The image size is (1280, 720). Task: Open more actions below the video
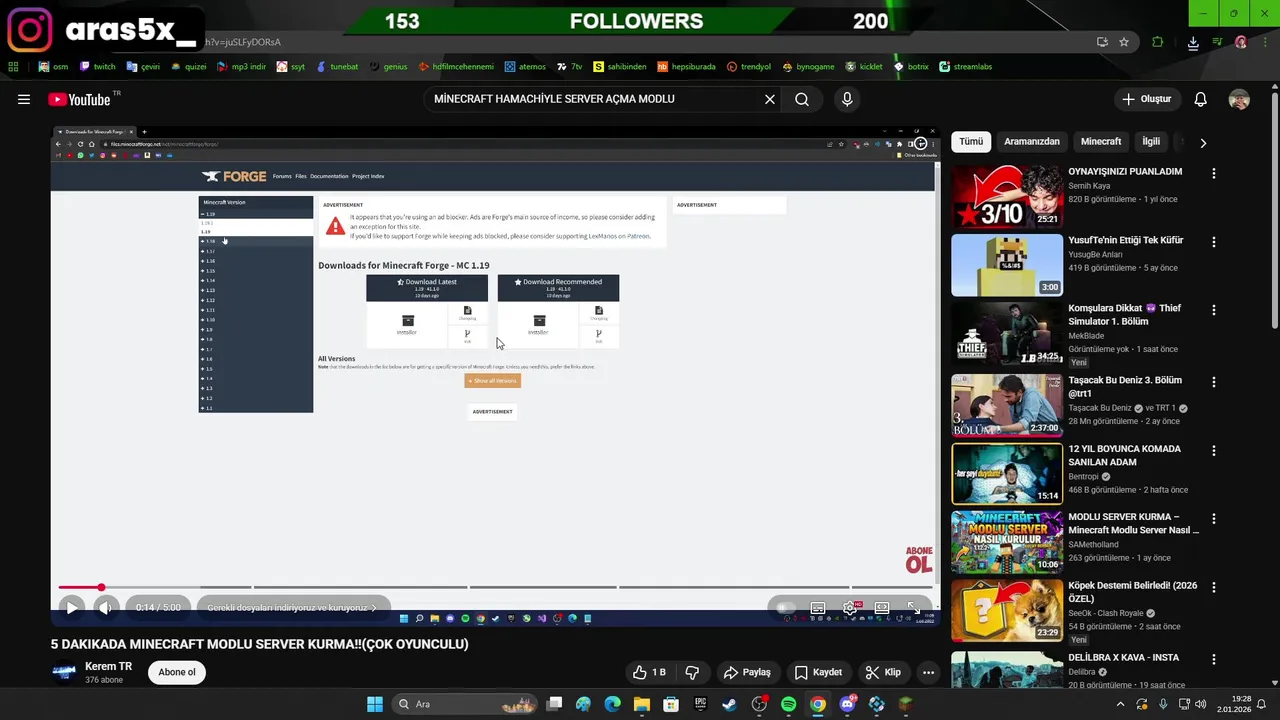(928, 672)
